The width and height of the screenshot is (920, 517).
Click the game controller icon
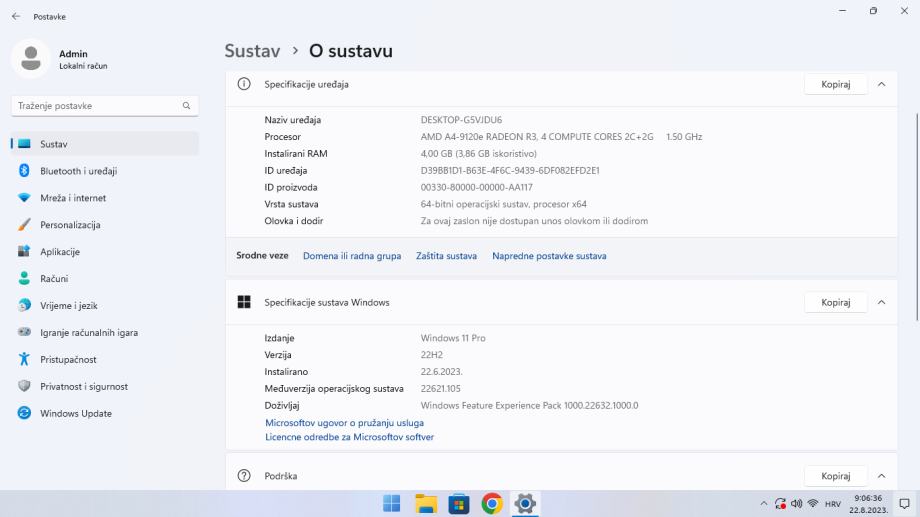coord(24,332)
